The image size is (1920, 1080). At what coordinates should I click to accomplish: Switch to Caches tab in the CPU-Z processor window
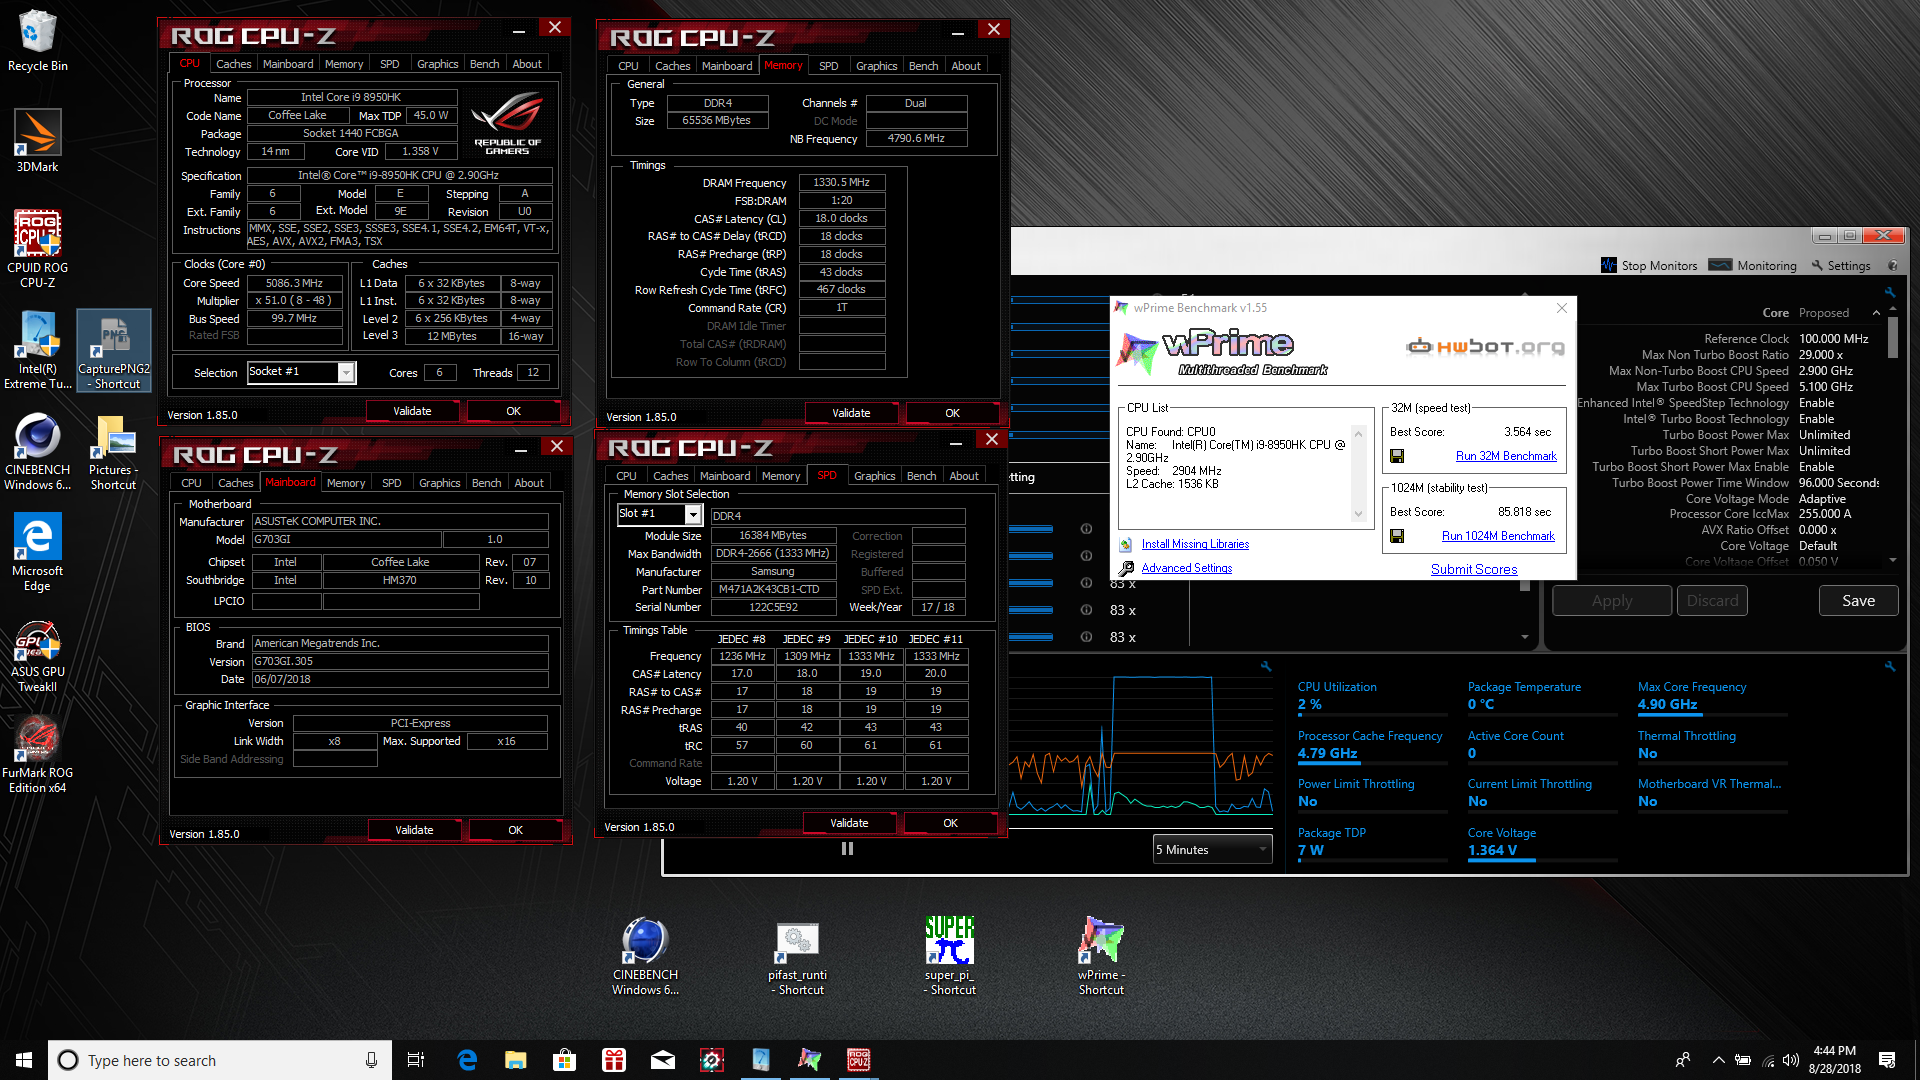pos(233,64)
